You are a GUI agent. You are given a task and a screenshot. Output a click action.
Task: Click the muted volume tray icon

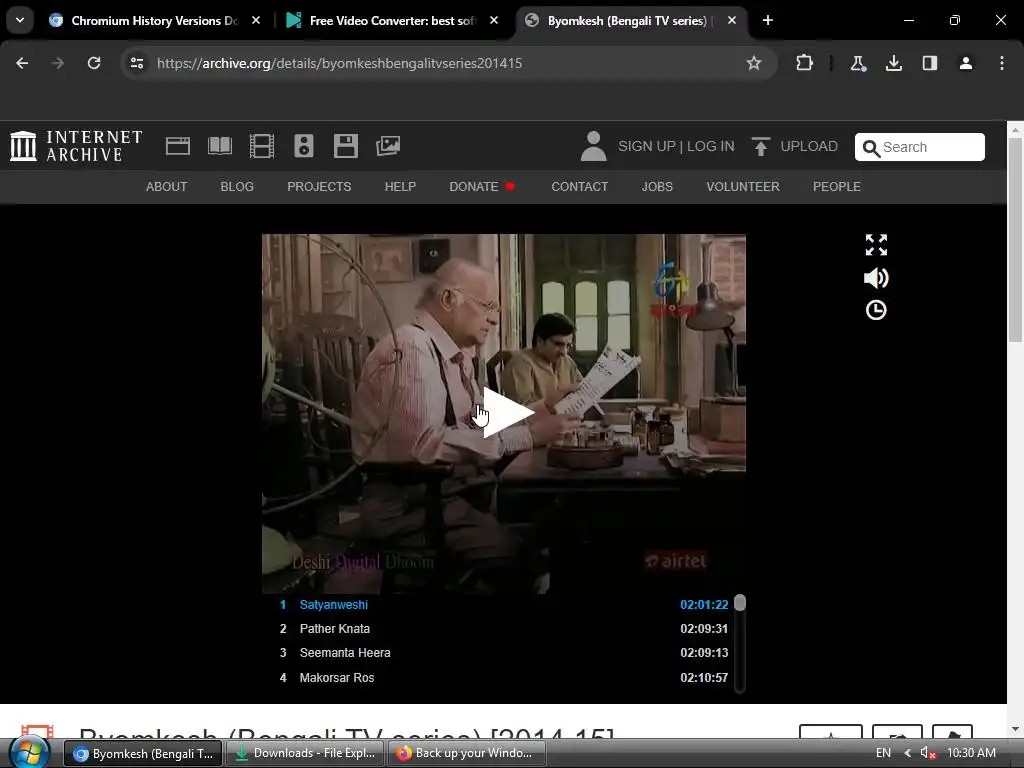tap(928, 753)
